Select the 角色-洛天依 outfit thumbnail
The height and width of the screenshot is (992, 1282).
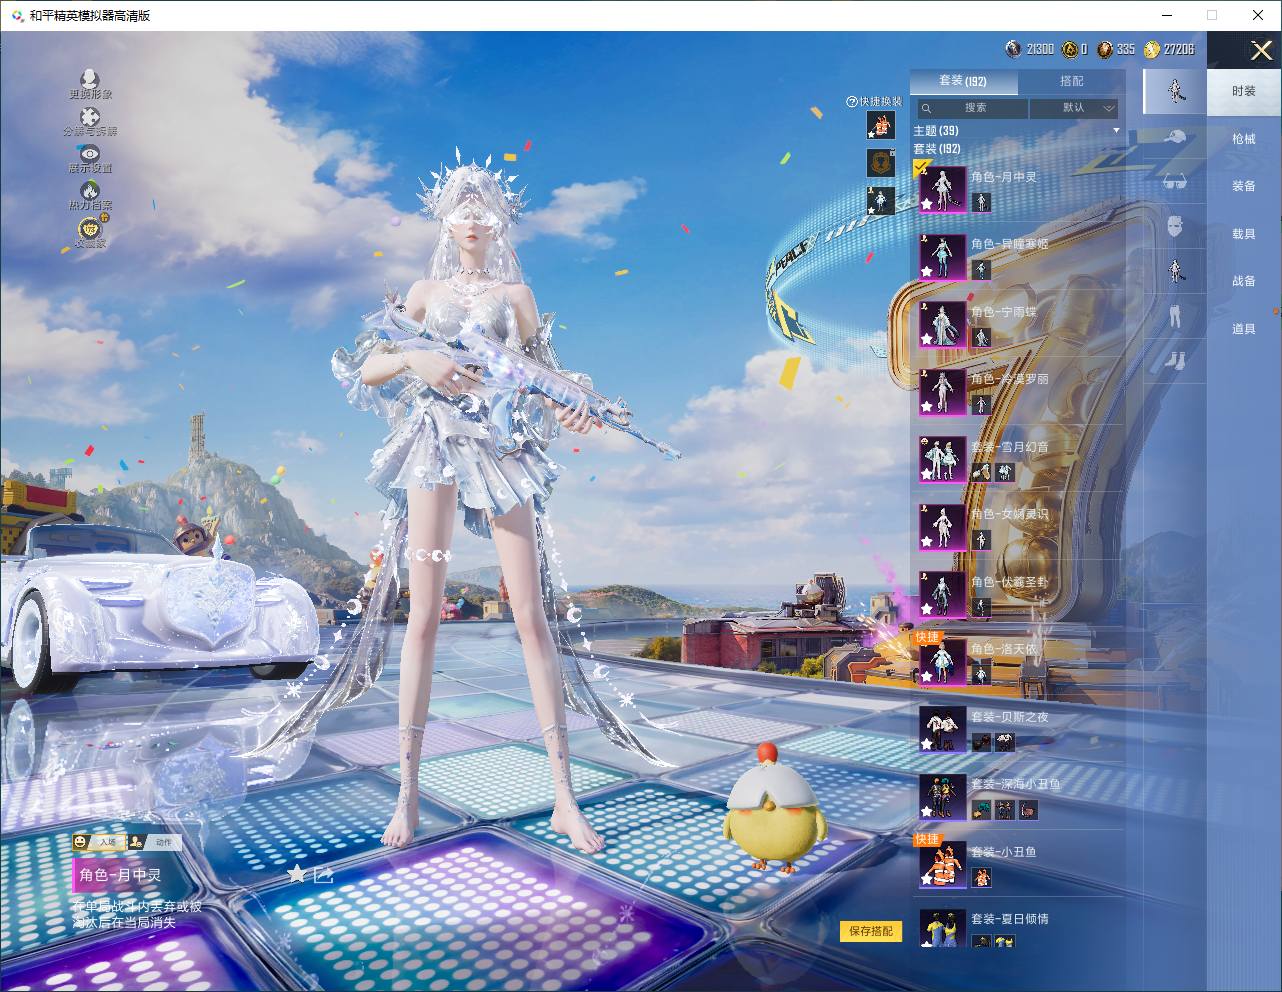(942, 662)
